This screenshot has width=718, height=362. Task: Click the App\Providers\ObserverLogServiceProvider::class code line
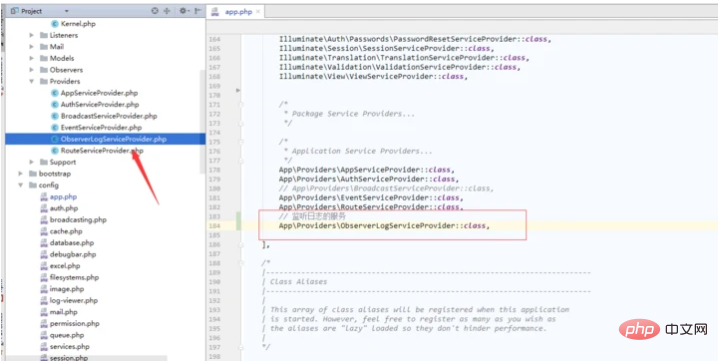[384, 226]
